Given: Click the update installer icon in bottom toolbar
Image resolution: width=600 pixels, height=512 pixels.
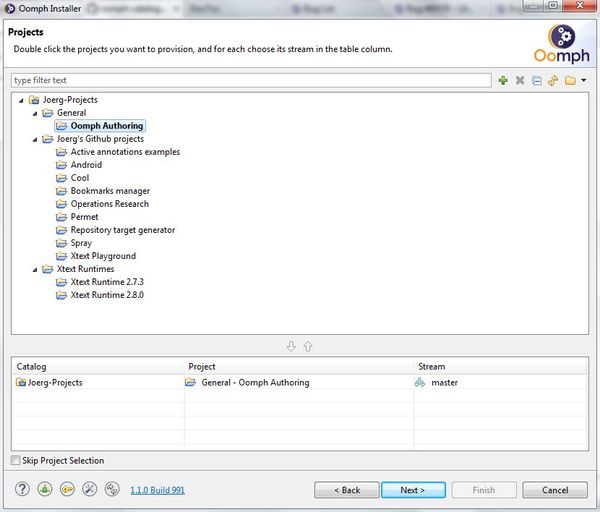Looking at the screenshot, I should (x=45, y=489).
